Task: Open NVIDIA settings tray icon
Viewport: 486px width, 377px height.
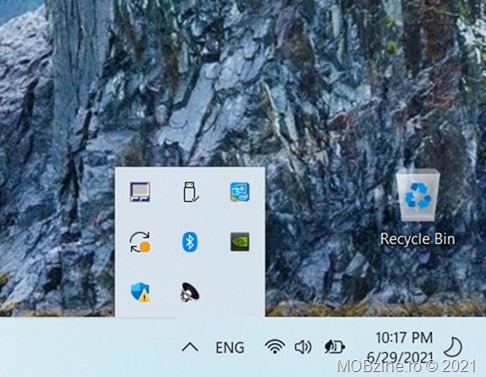Action: [x=240, y=242]
